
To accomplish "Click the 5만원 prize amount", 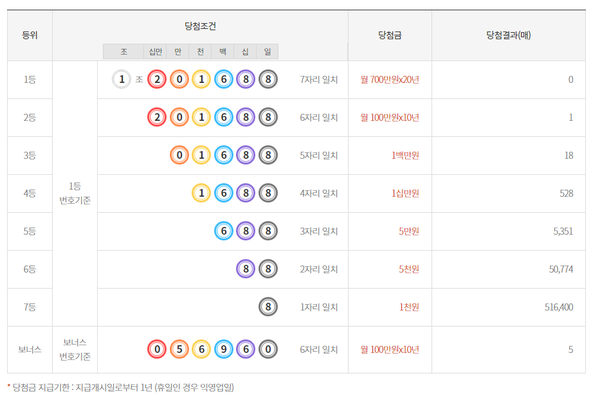I will 409,231.
